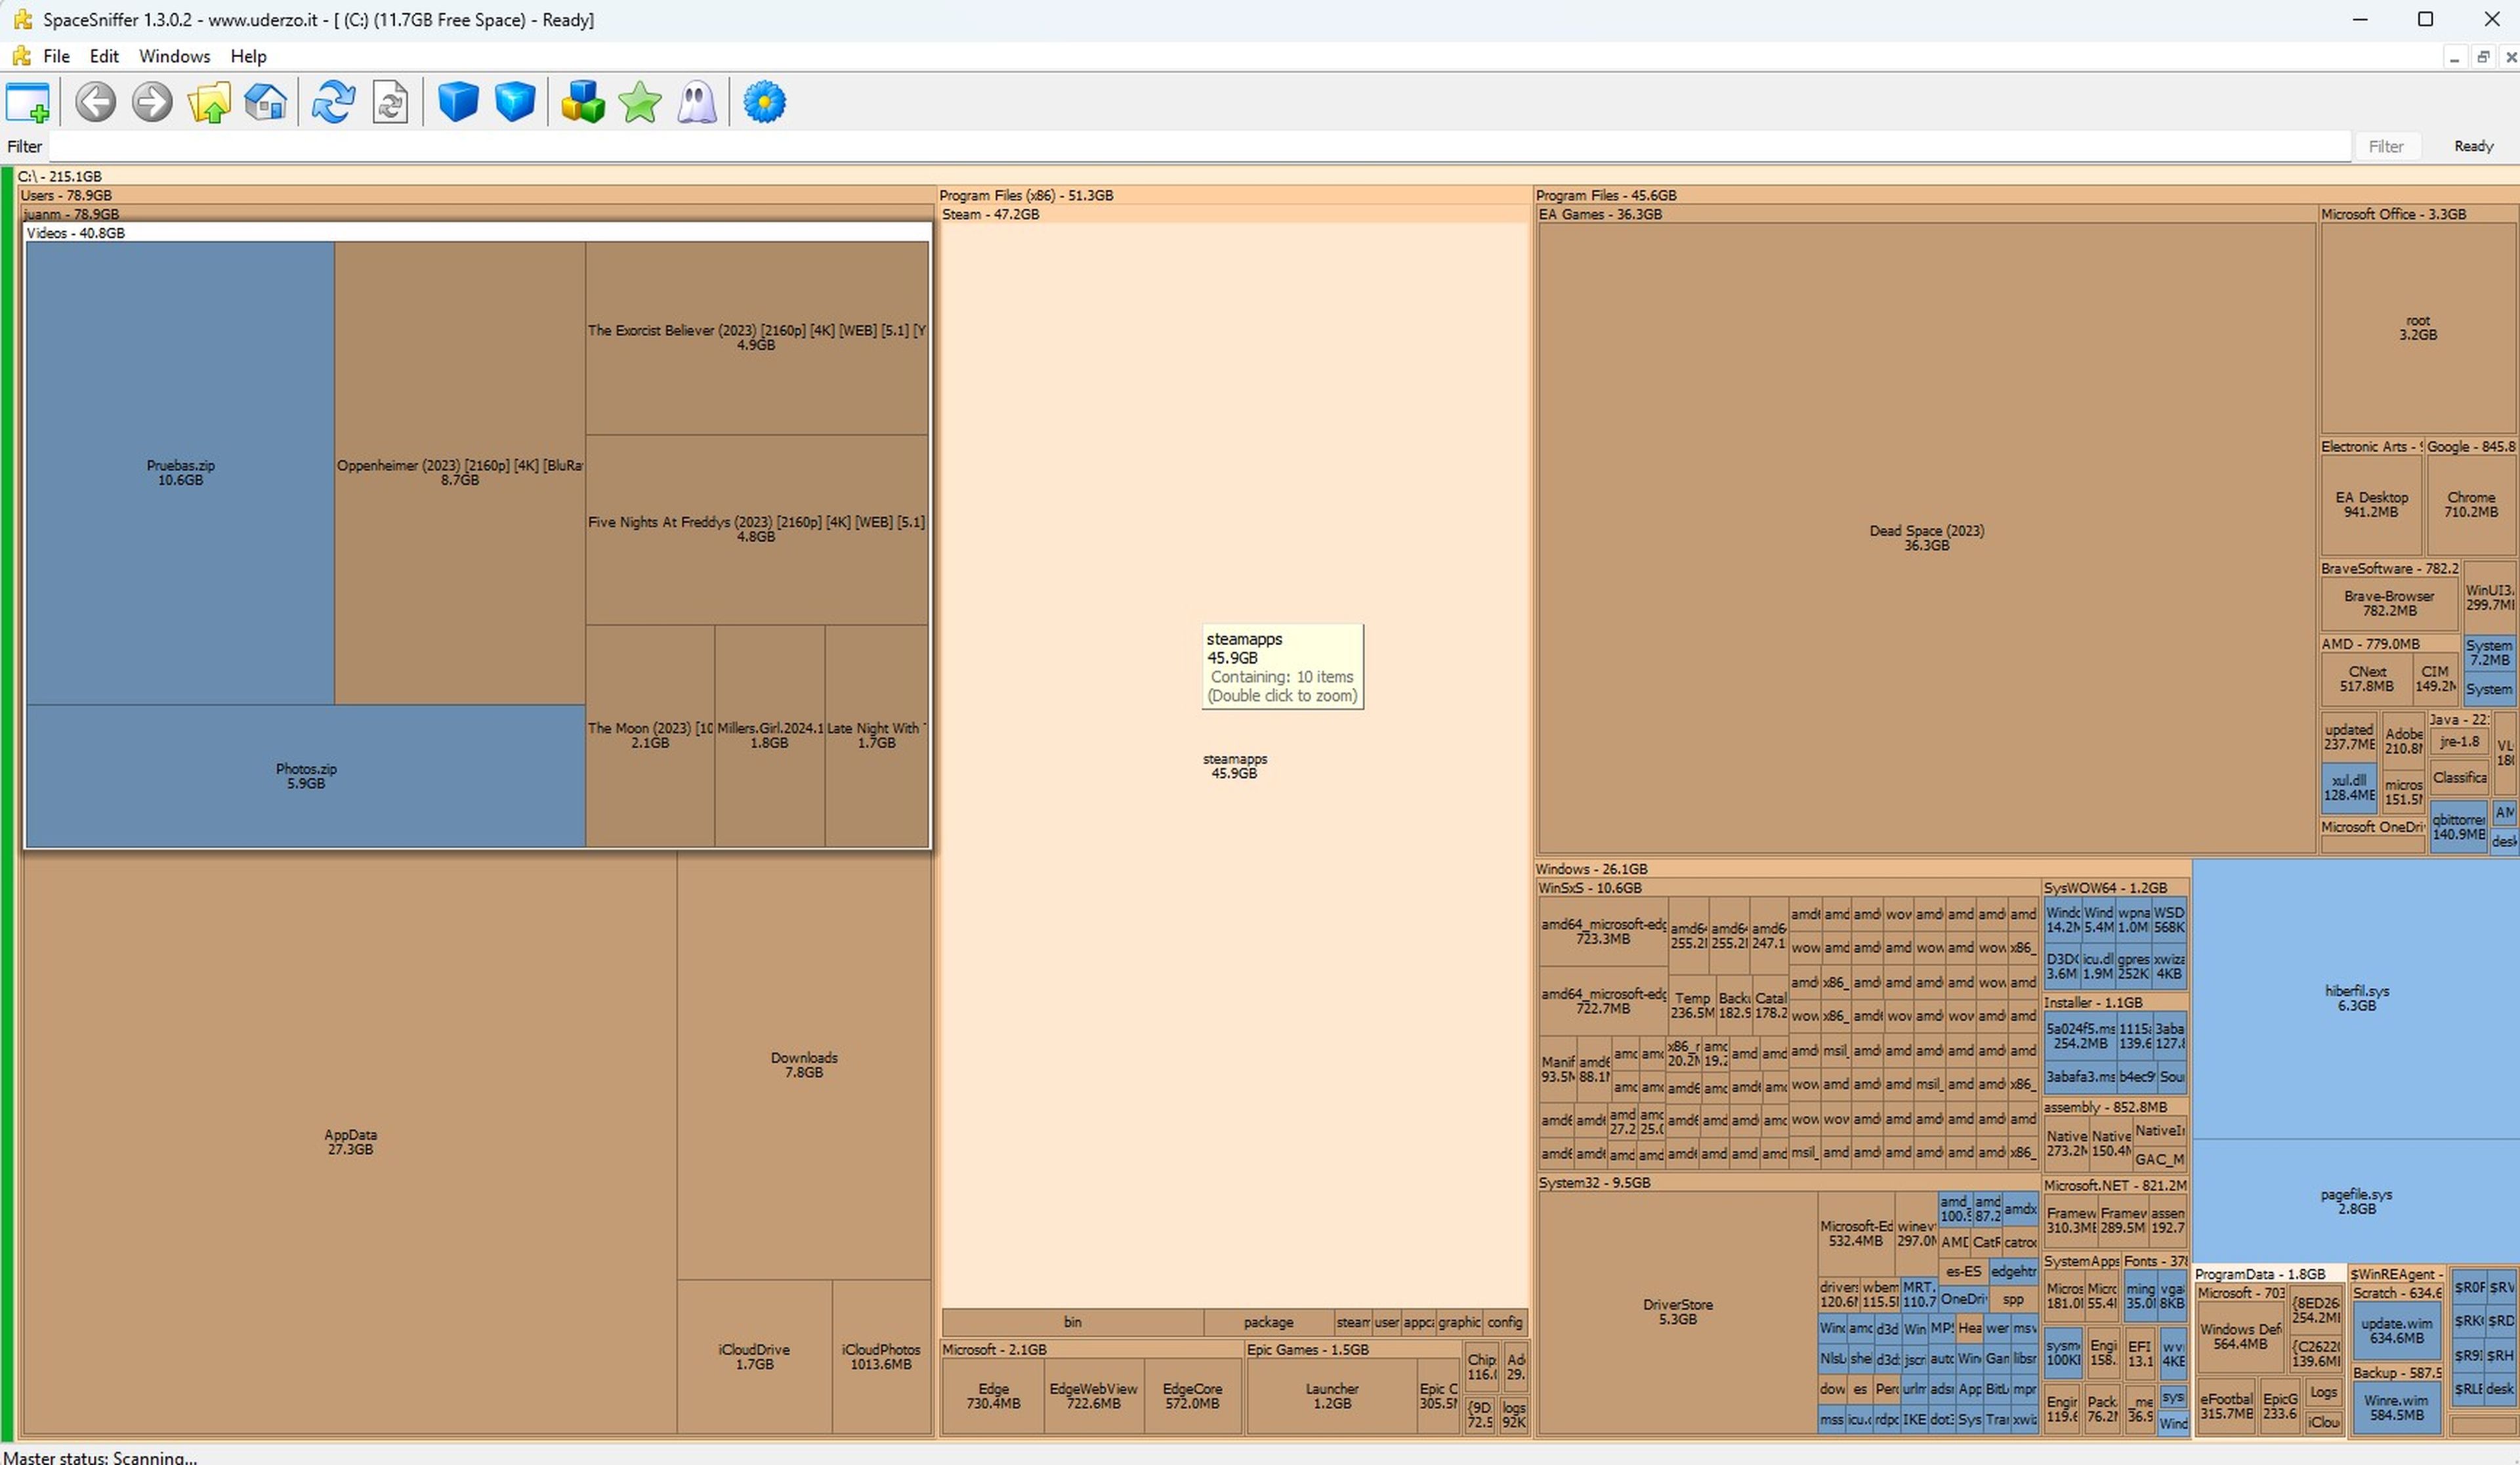Click the System32 - 9.5GB header

pos(1788,1183)
